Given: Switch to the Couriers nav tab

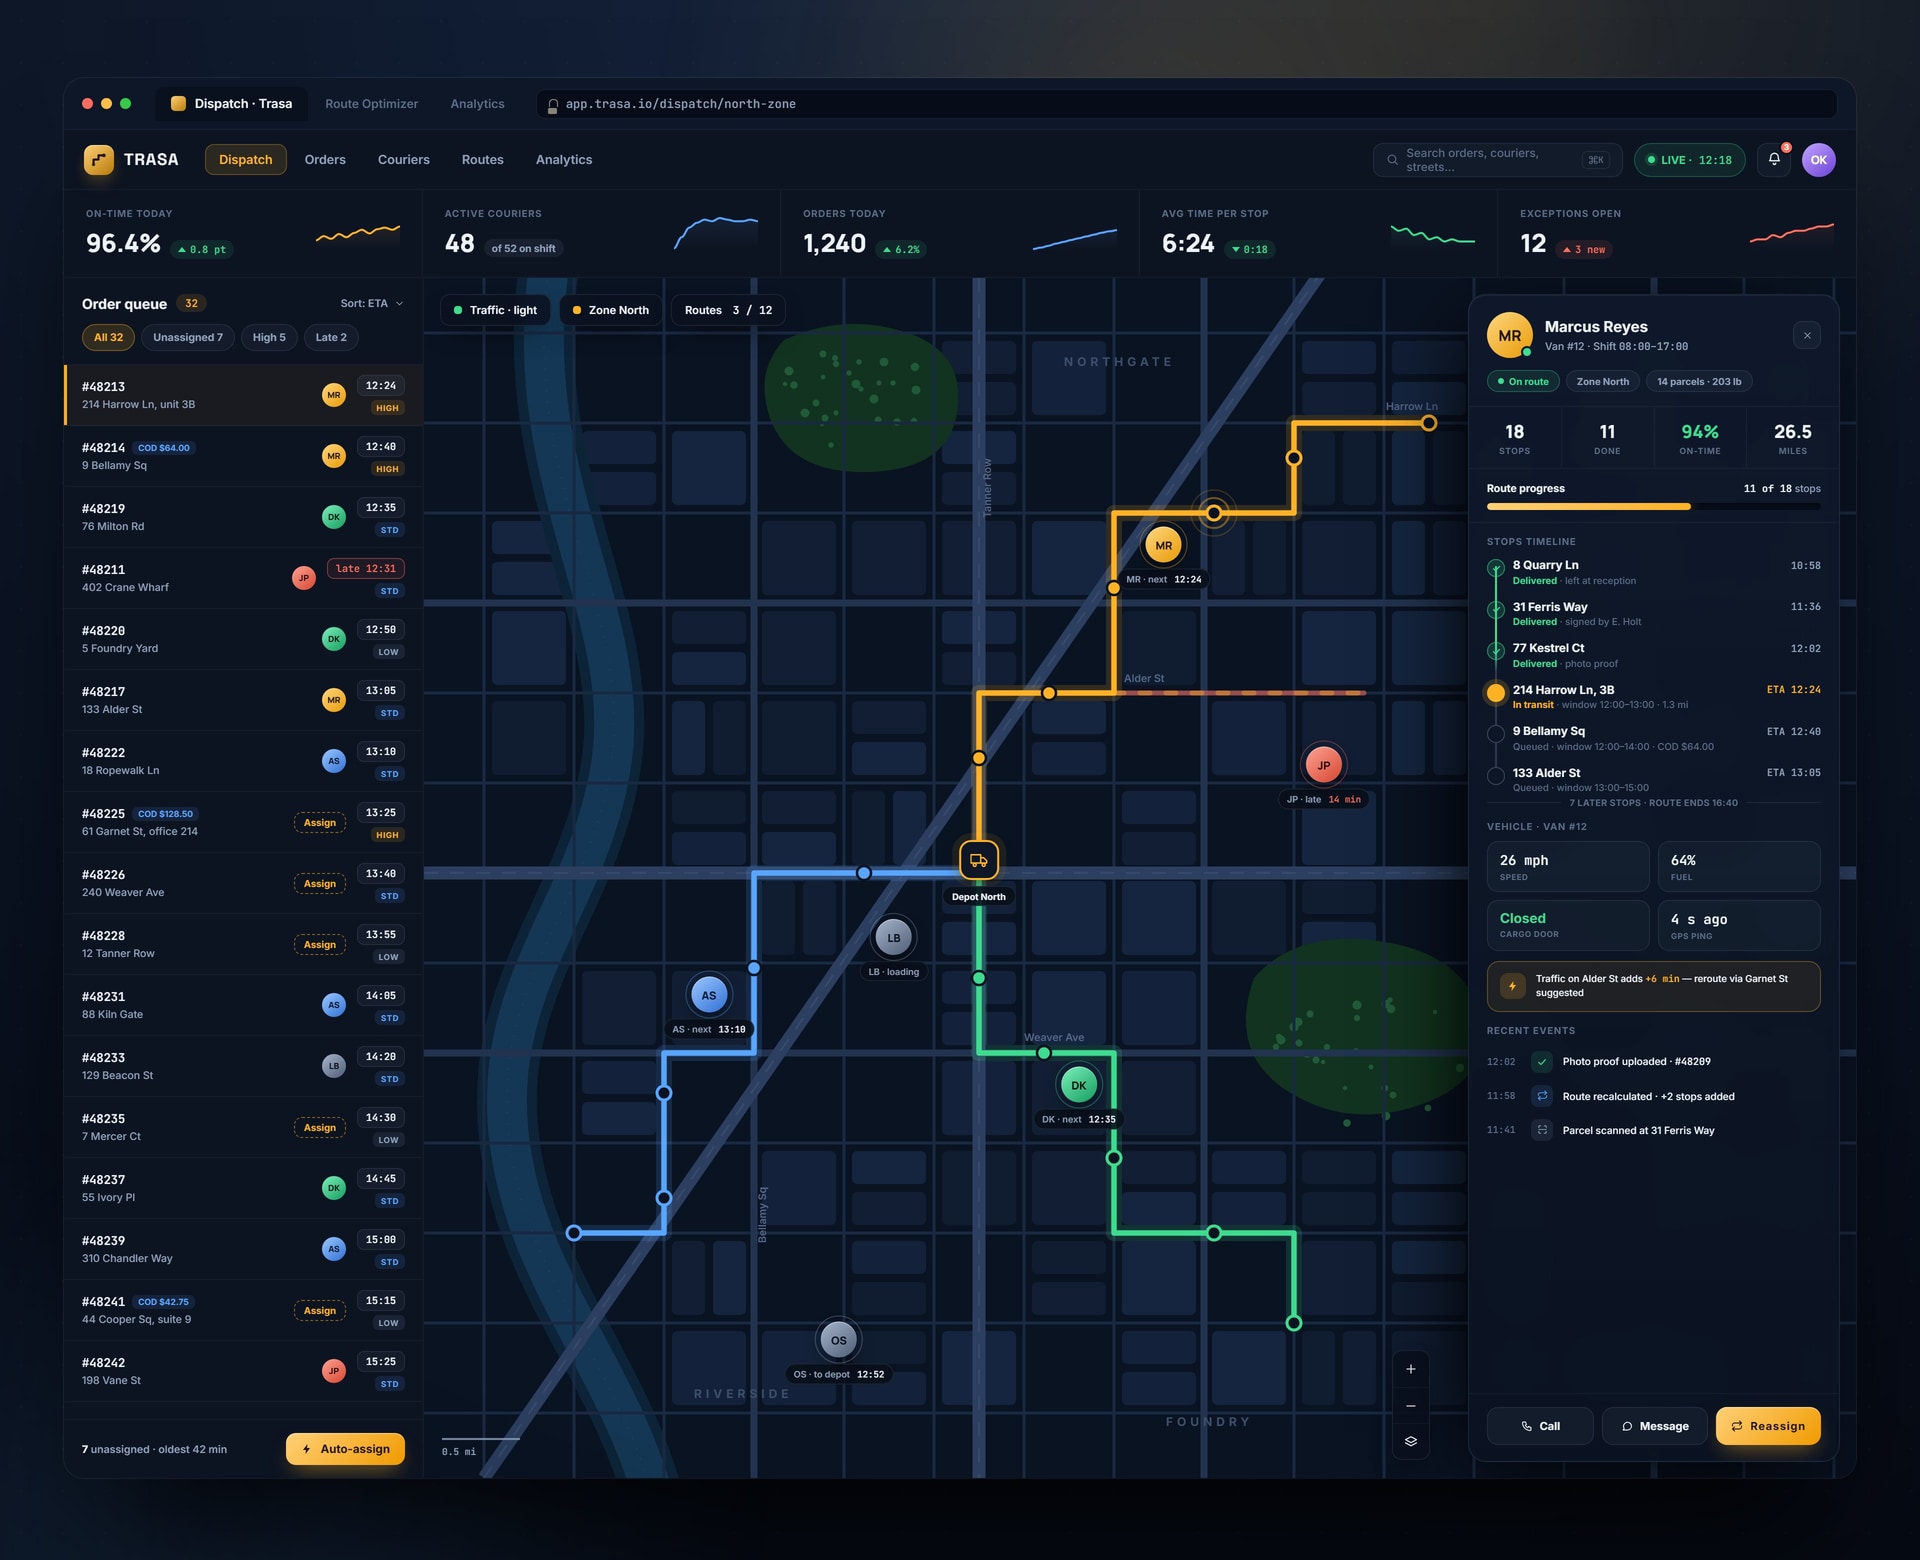Looking at the screenshot, I should (x=403, y=160).
